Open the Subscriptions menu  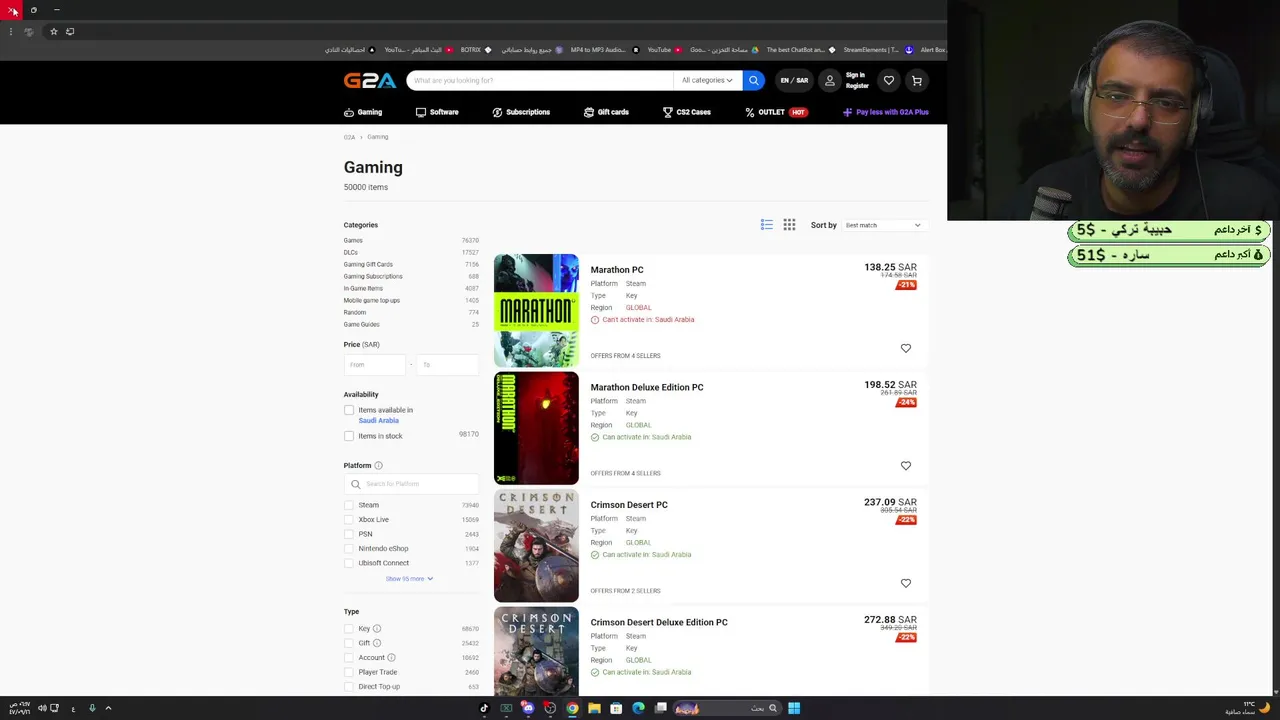tap(521, 112)
